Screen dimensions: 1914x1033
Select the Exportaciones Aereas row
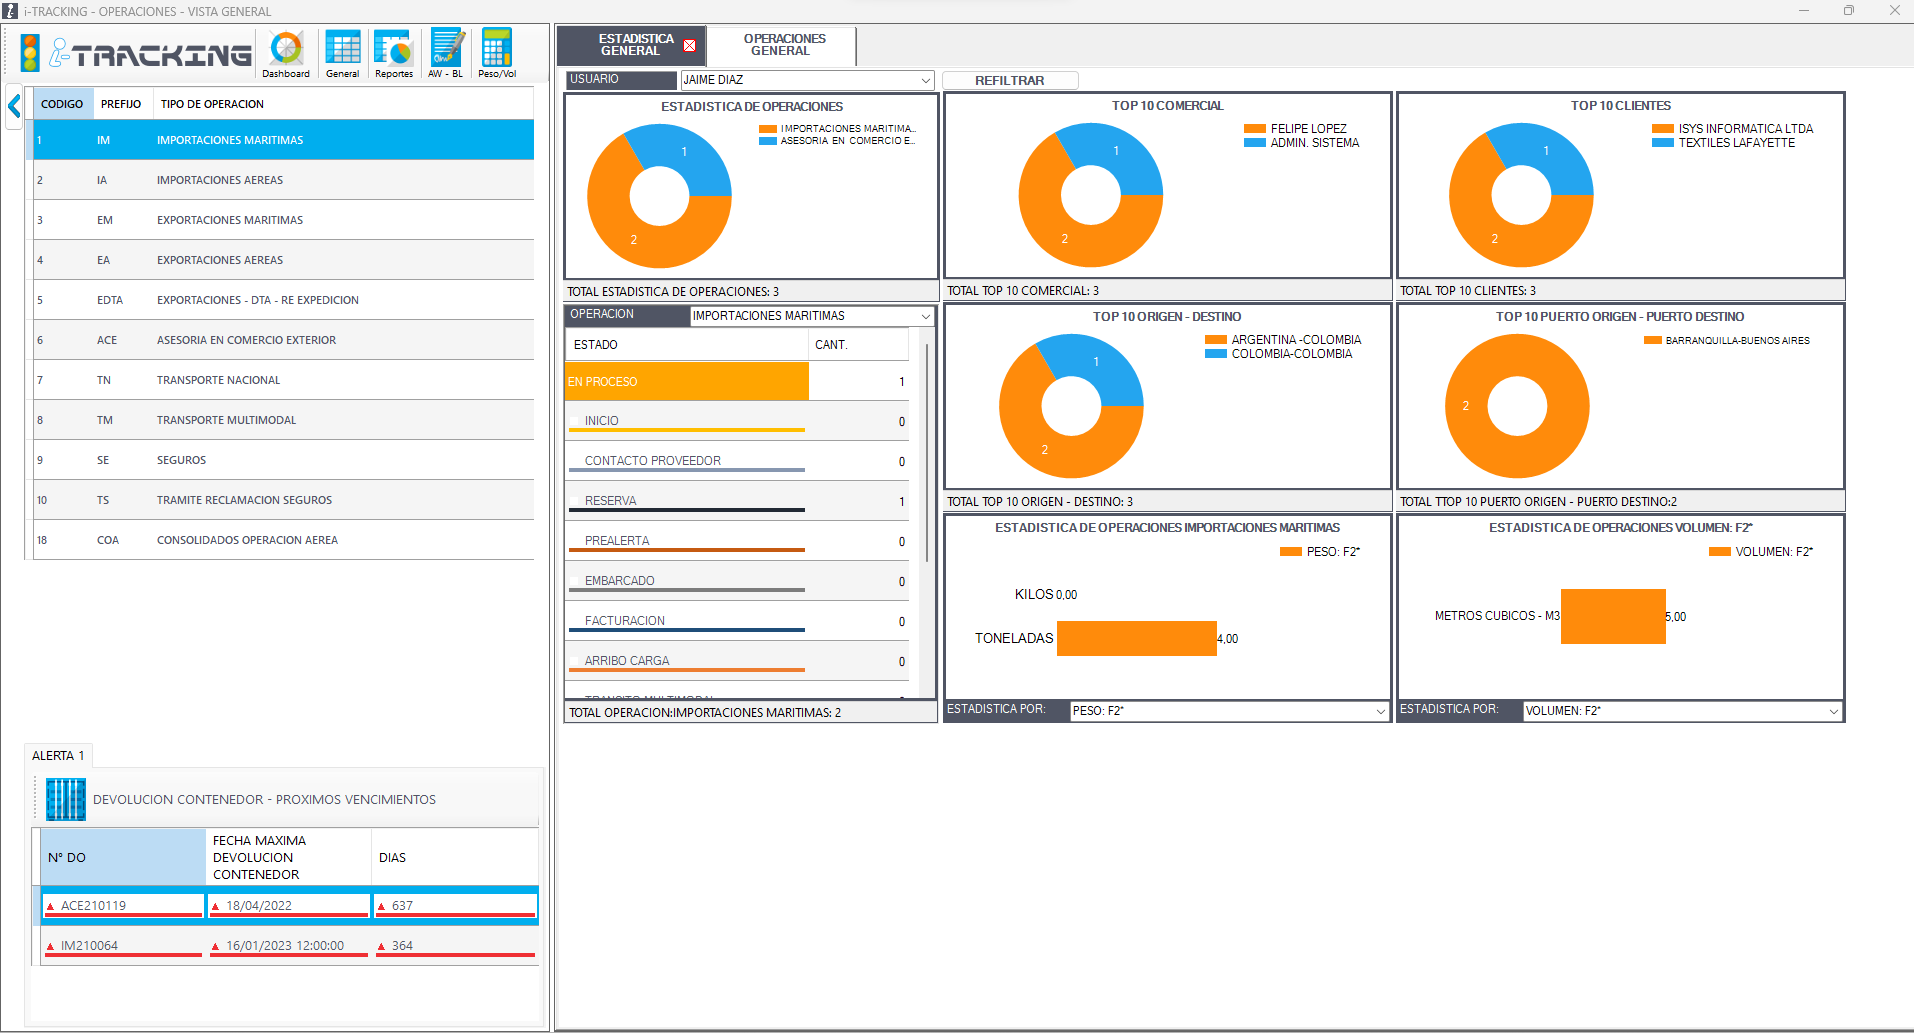(220, 260)
